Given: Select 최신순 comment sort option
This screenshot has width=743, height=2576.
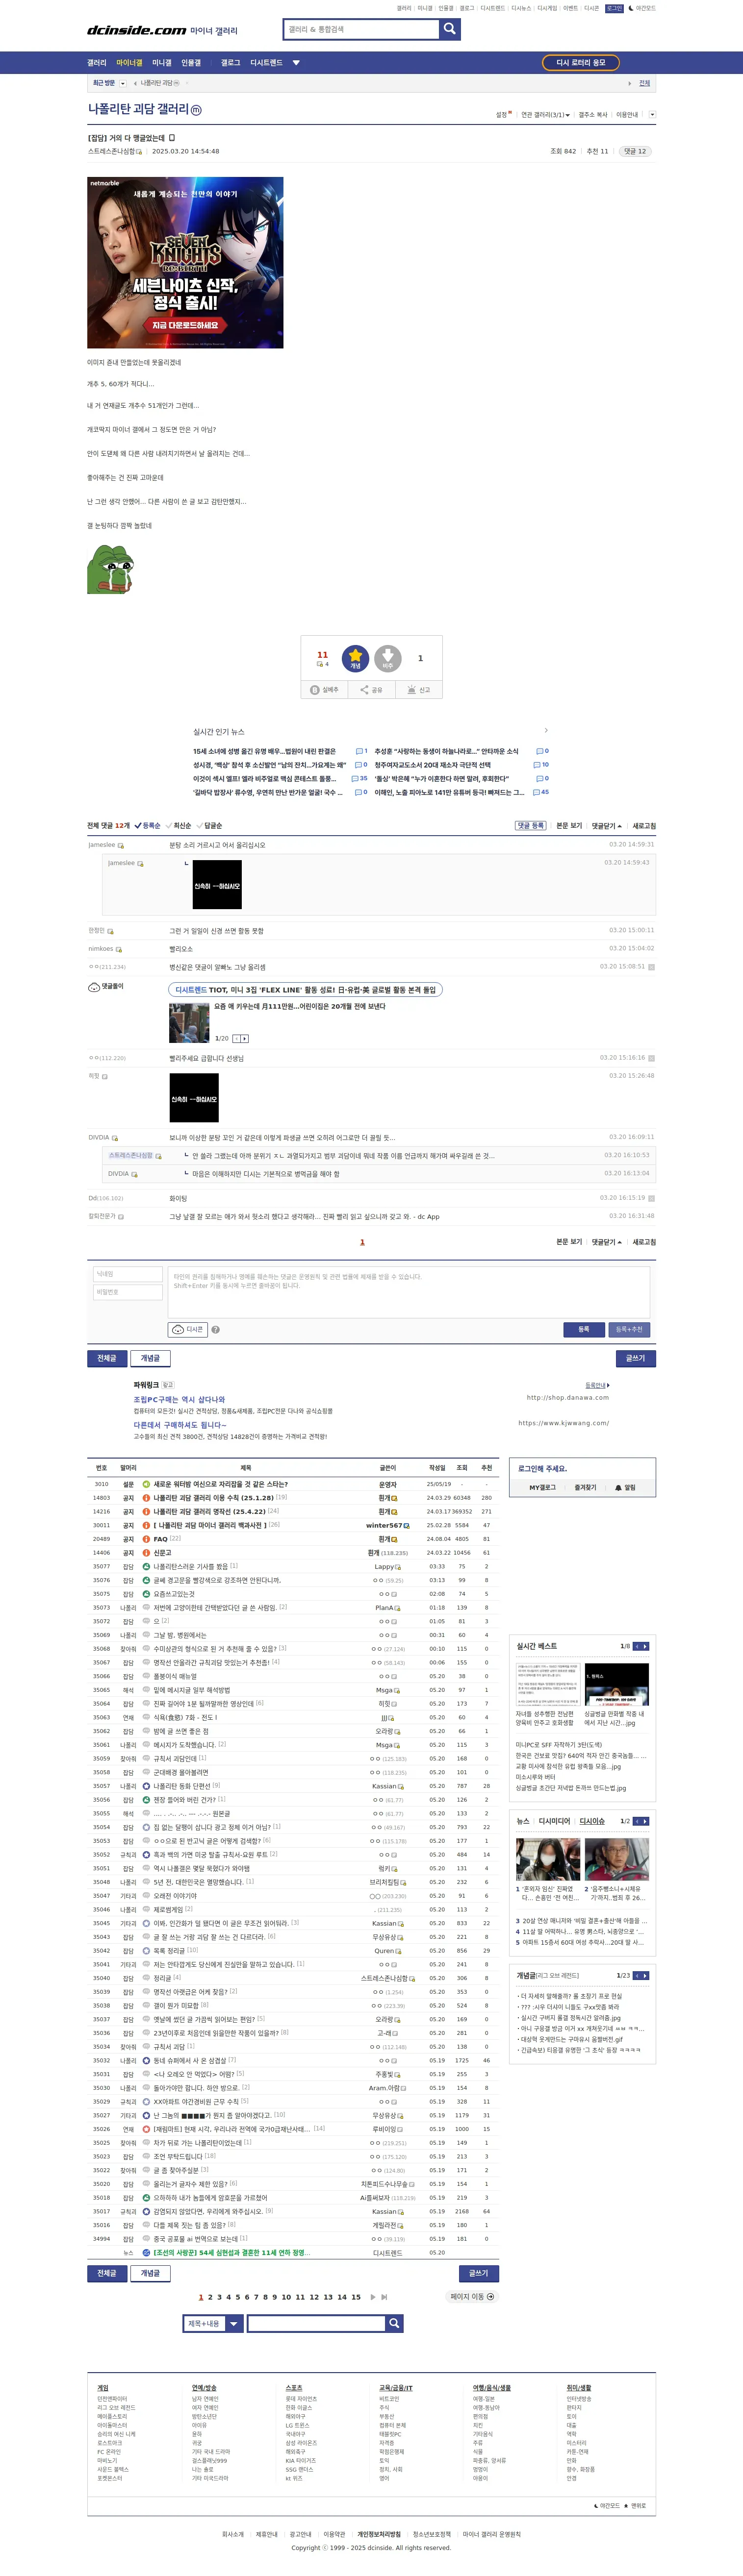Looking at the screenshot, I should 179,826.
